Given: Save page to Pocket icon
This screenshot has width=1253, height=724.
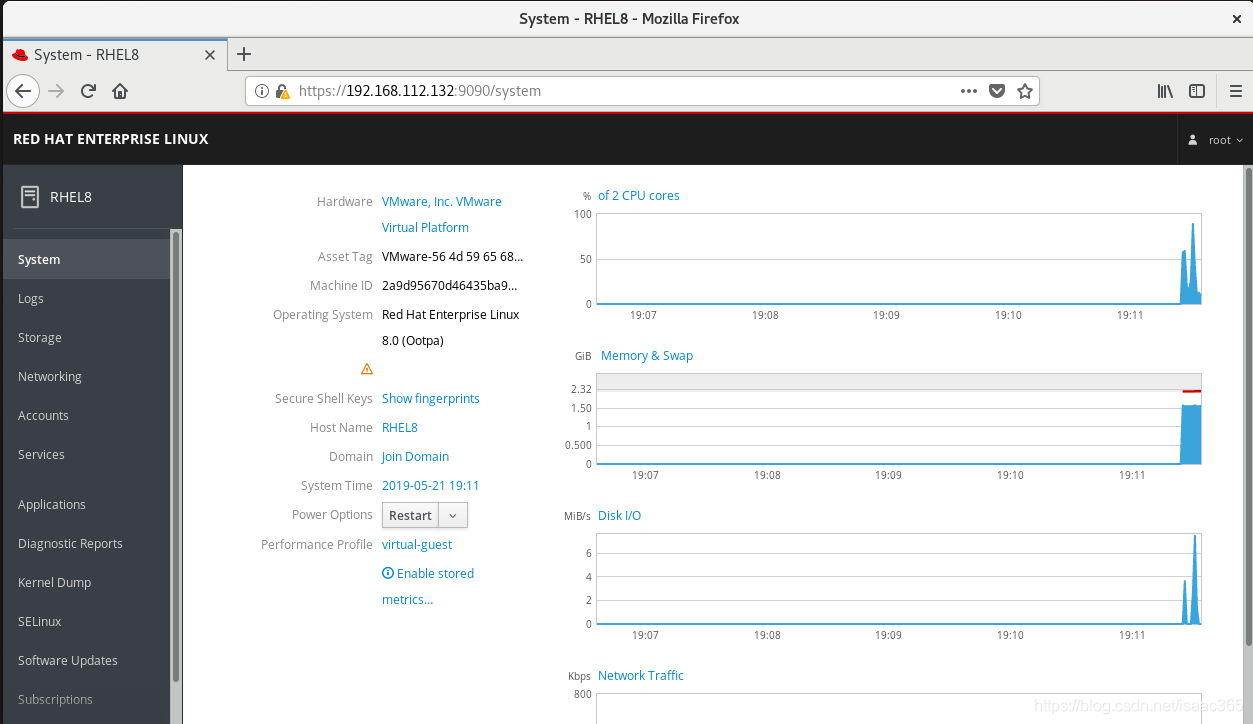Looking at the screenshot, I should [997, 91].
